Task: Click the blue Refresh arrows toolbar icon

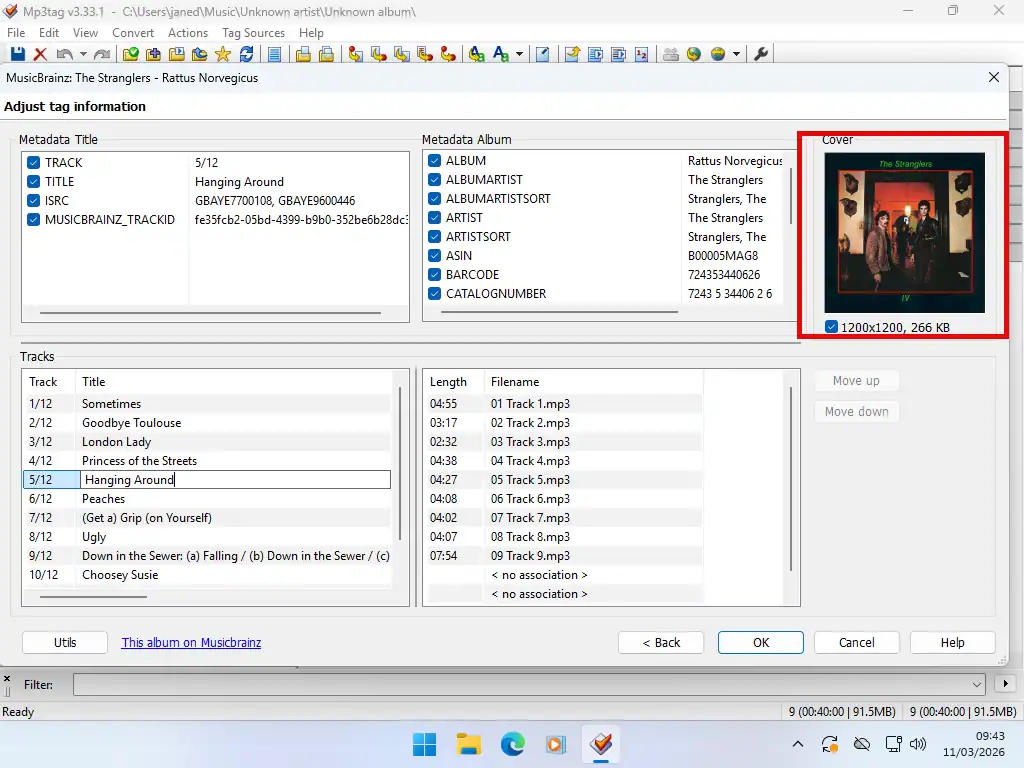Action: coord(246,54)
